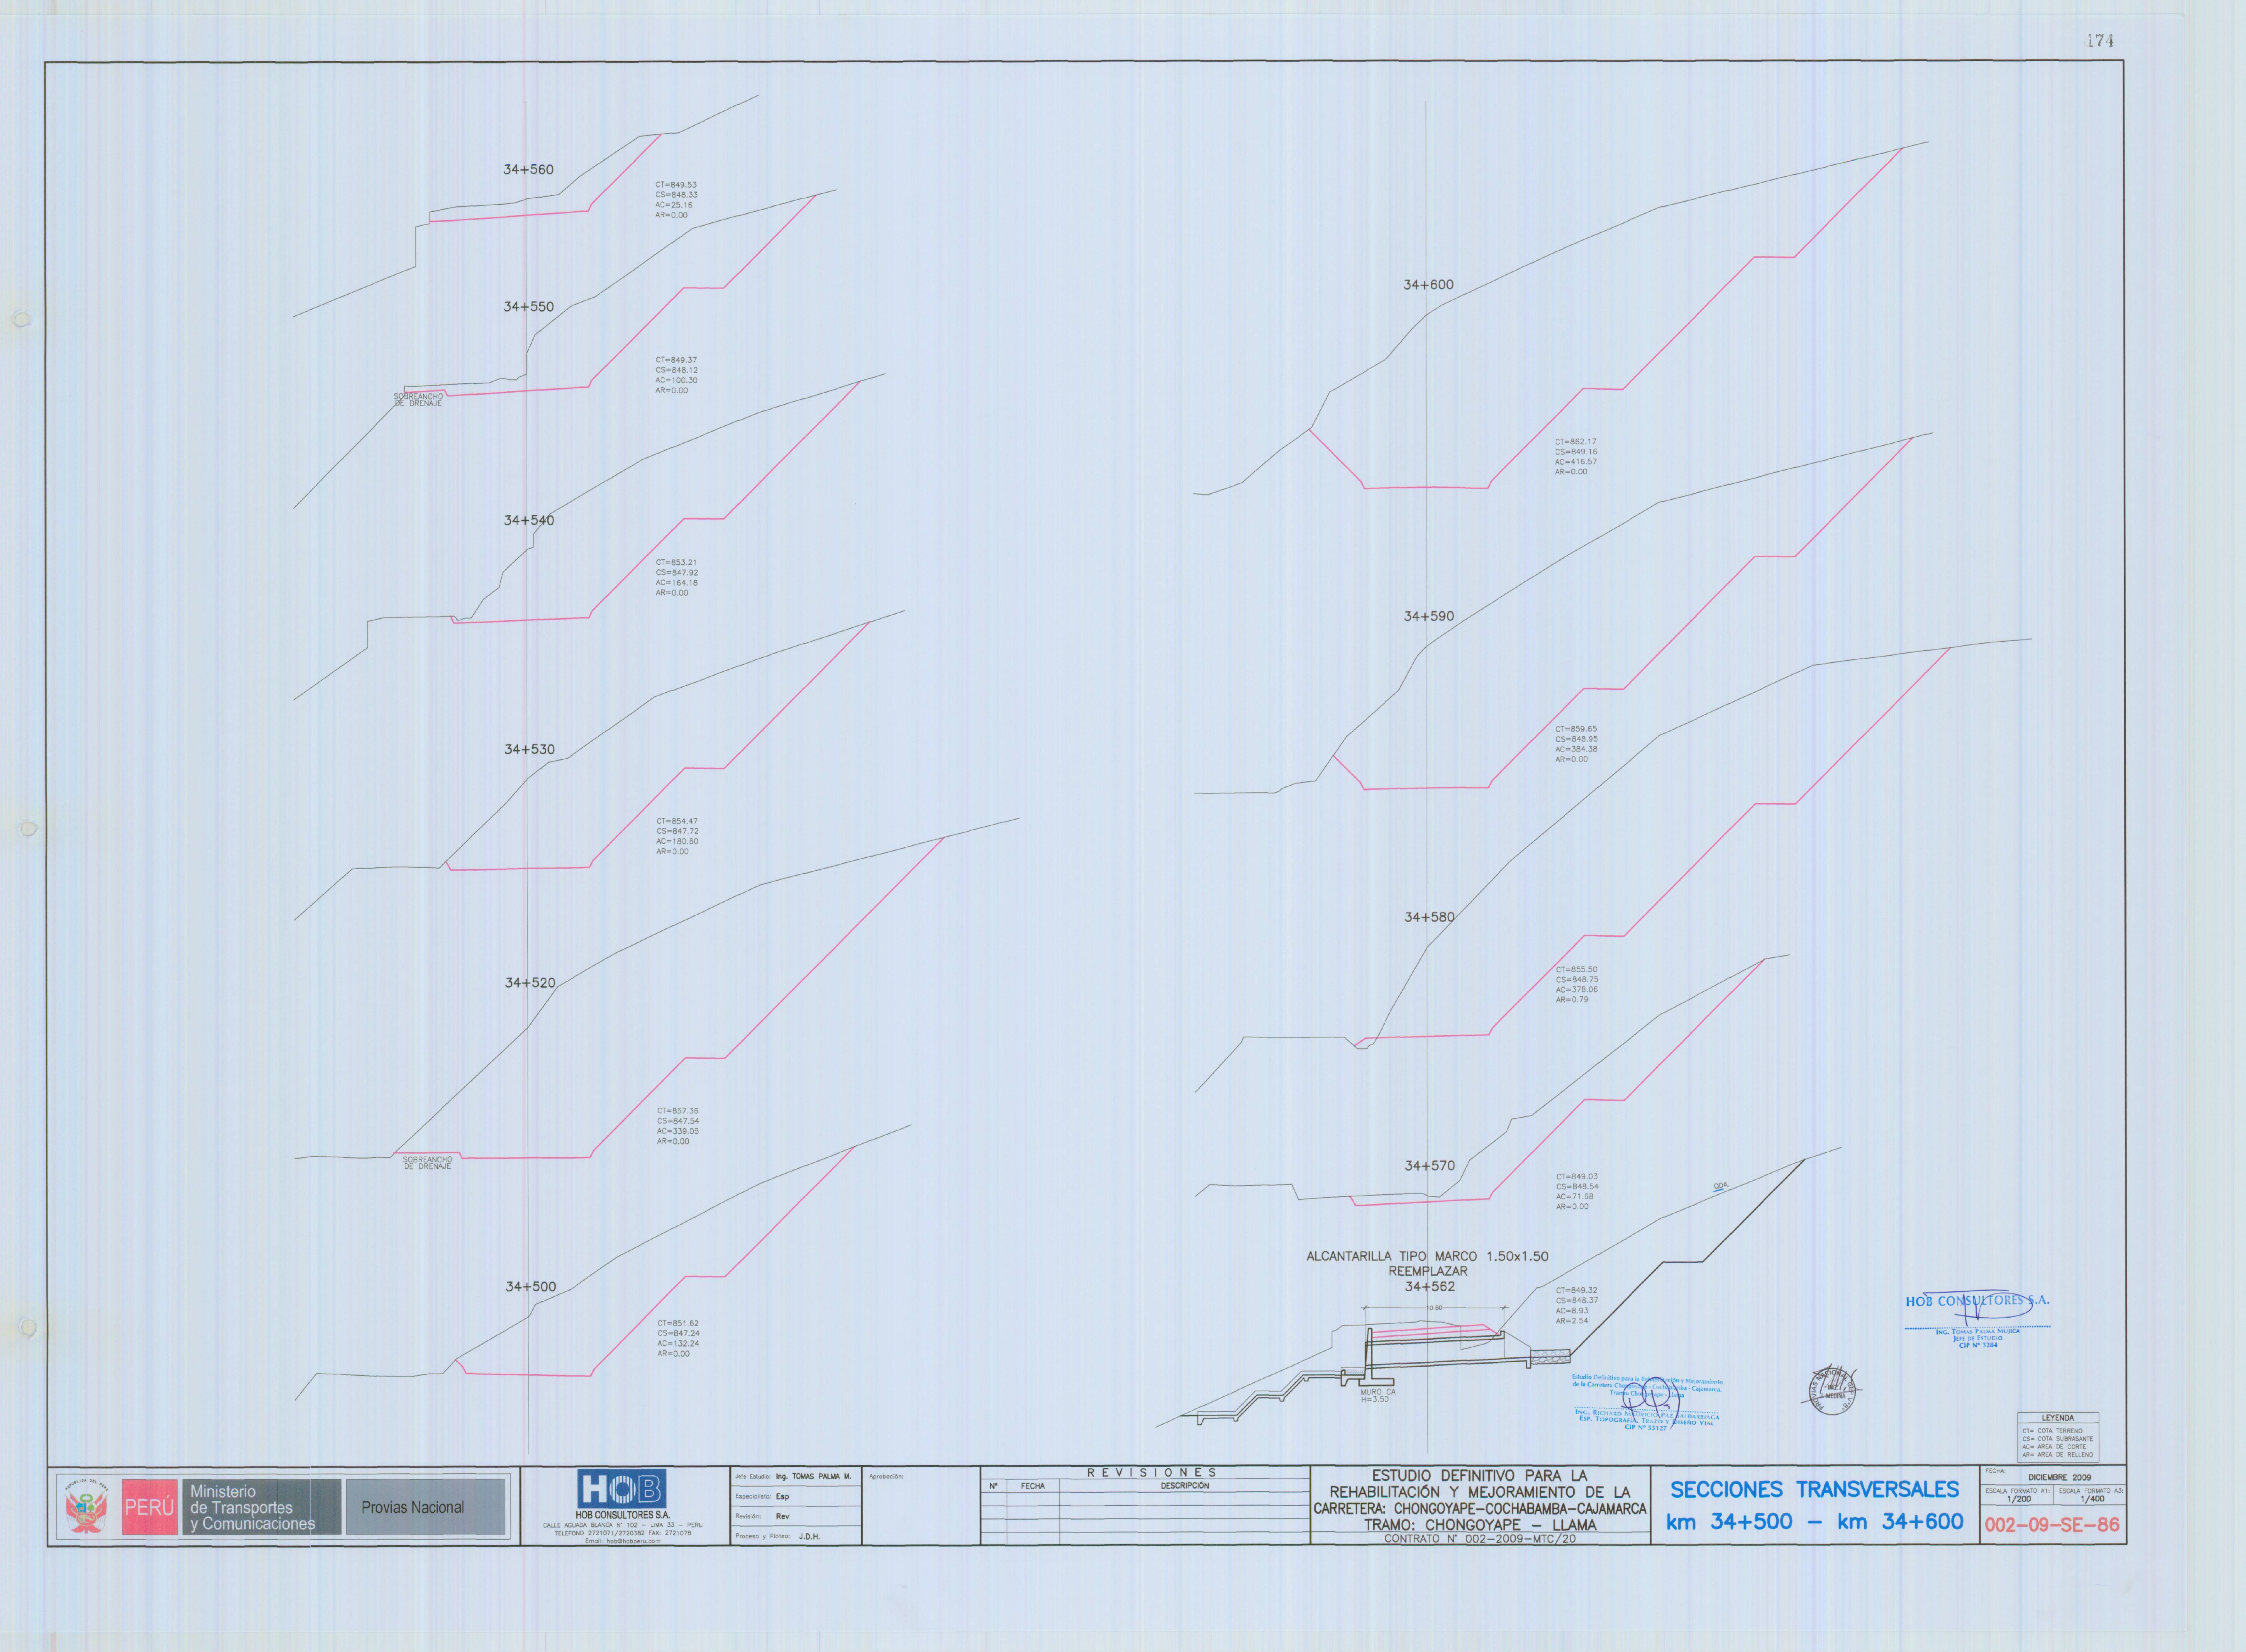This screenshot has width=2246, height=1652.
Task: Click the Ministerio de Transportes y Comunicaciones banner
Action: tap(262, 1507)
